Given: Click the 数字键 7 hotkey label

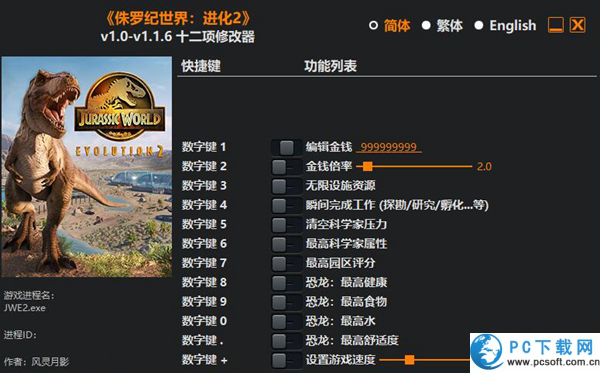Looking at the screenshot, I should pyautogui.click(x=204, y=263).
